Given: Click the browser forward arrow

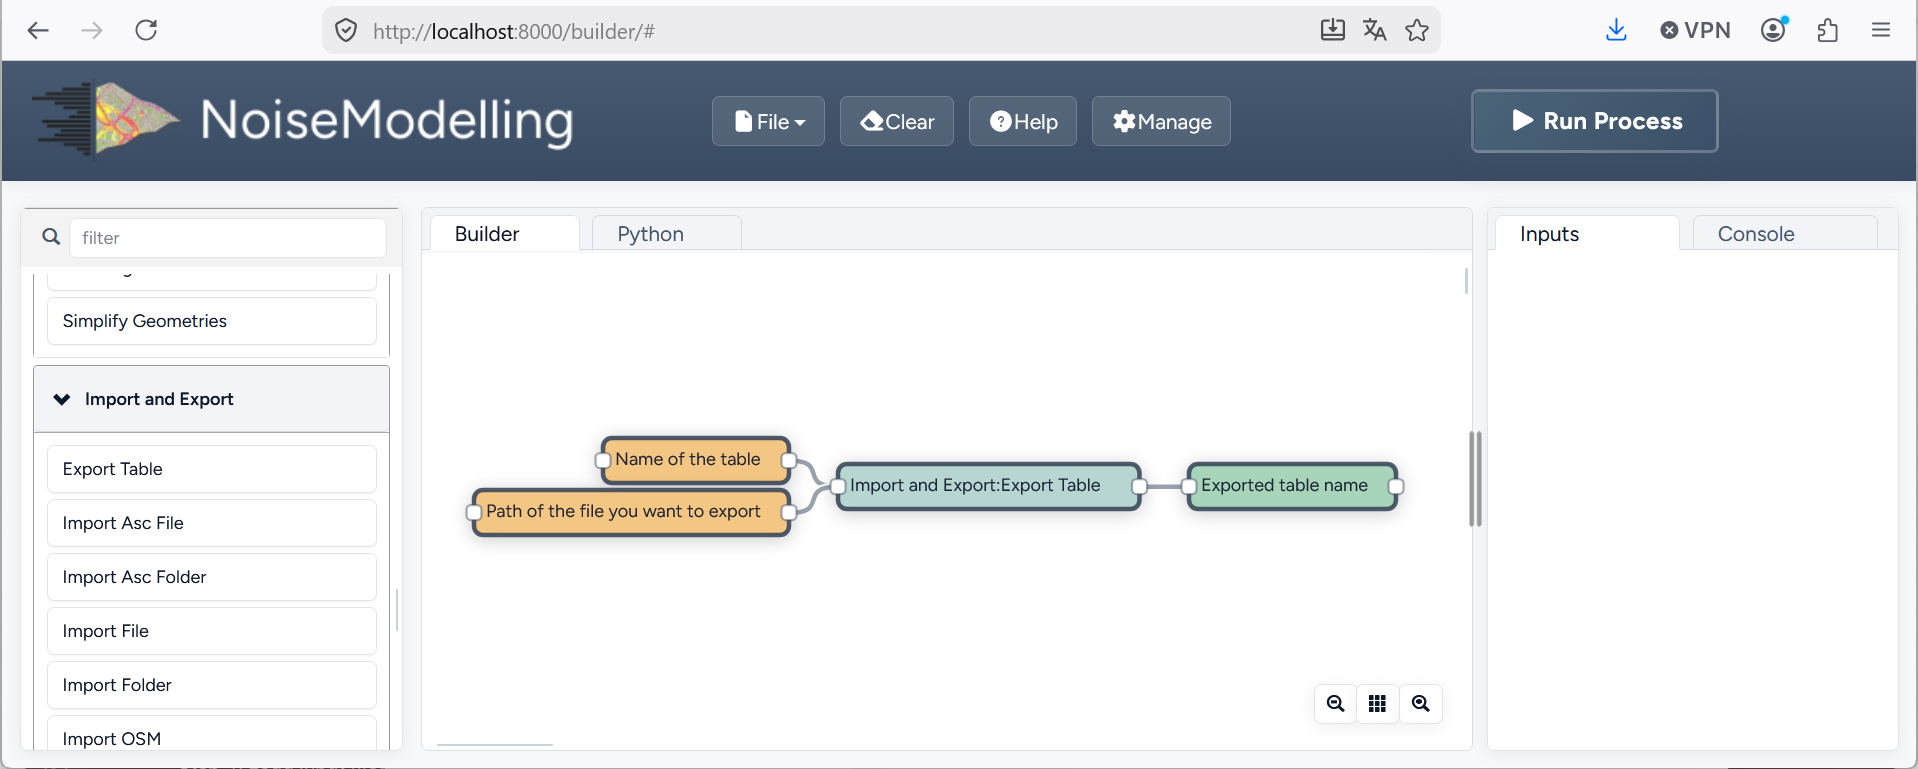Looking at the screenshot, I should tap(92, 30).
